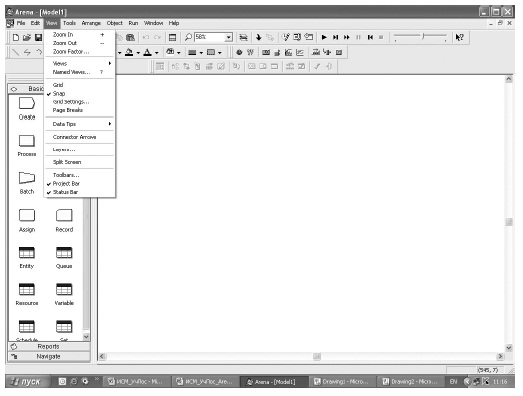Collapse the Basic Process panel header

26,89
